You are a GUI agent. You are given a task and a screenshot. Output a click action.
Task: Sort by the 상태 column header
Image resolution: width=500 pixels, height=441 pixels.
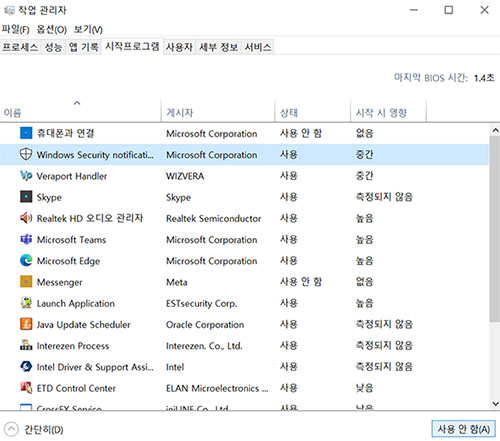tap(313, 111)
